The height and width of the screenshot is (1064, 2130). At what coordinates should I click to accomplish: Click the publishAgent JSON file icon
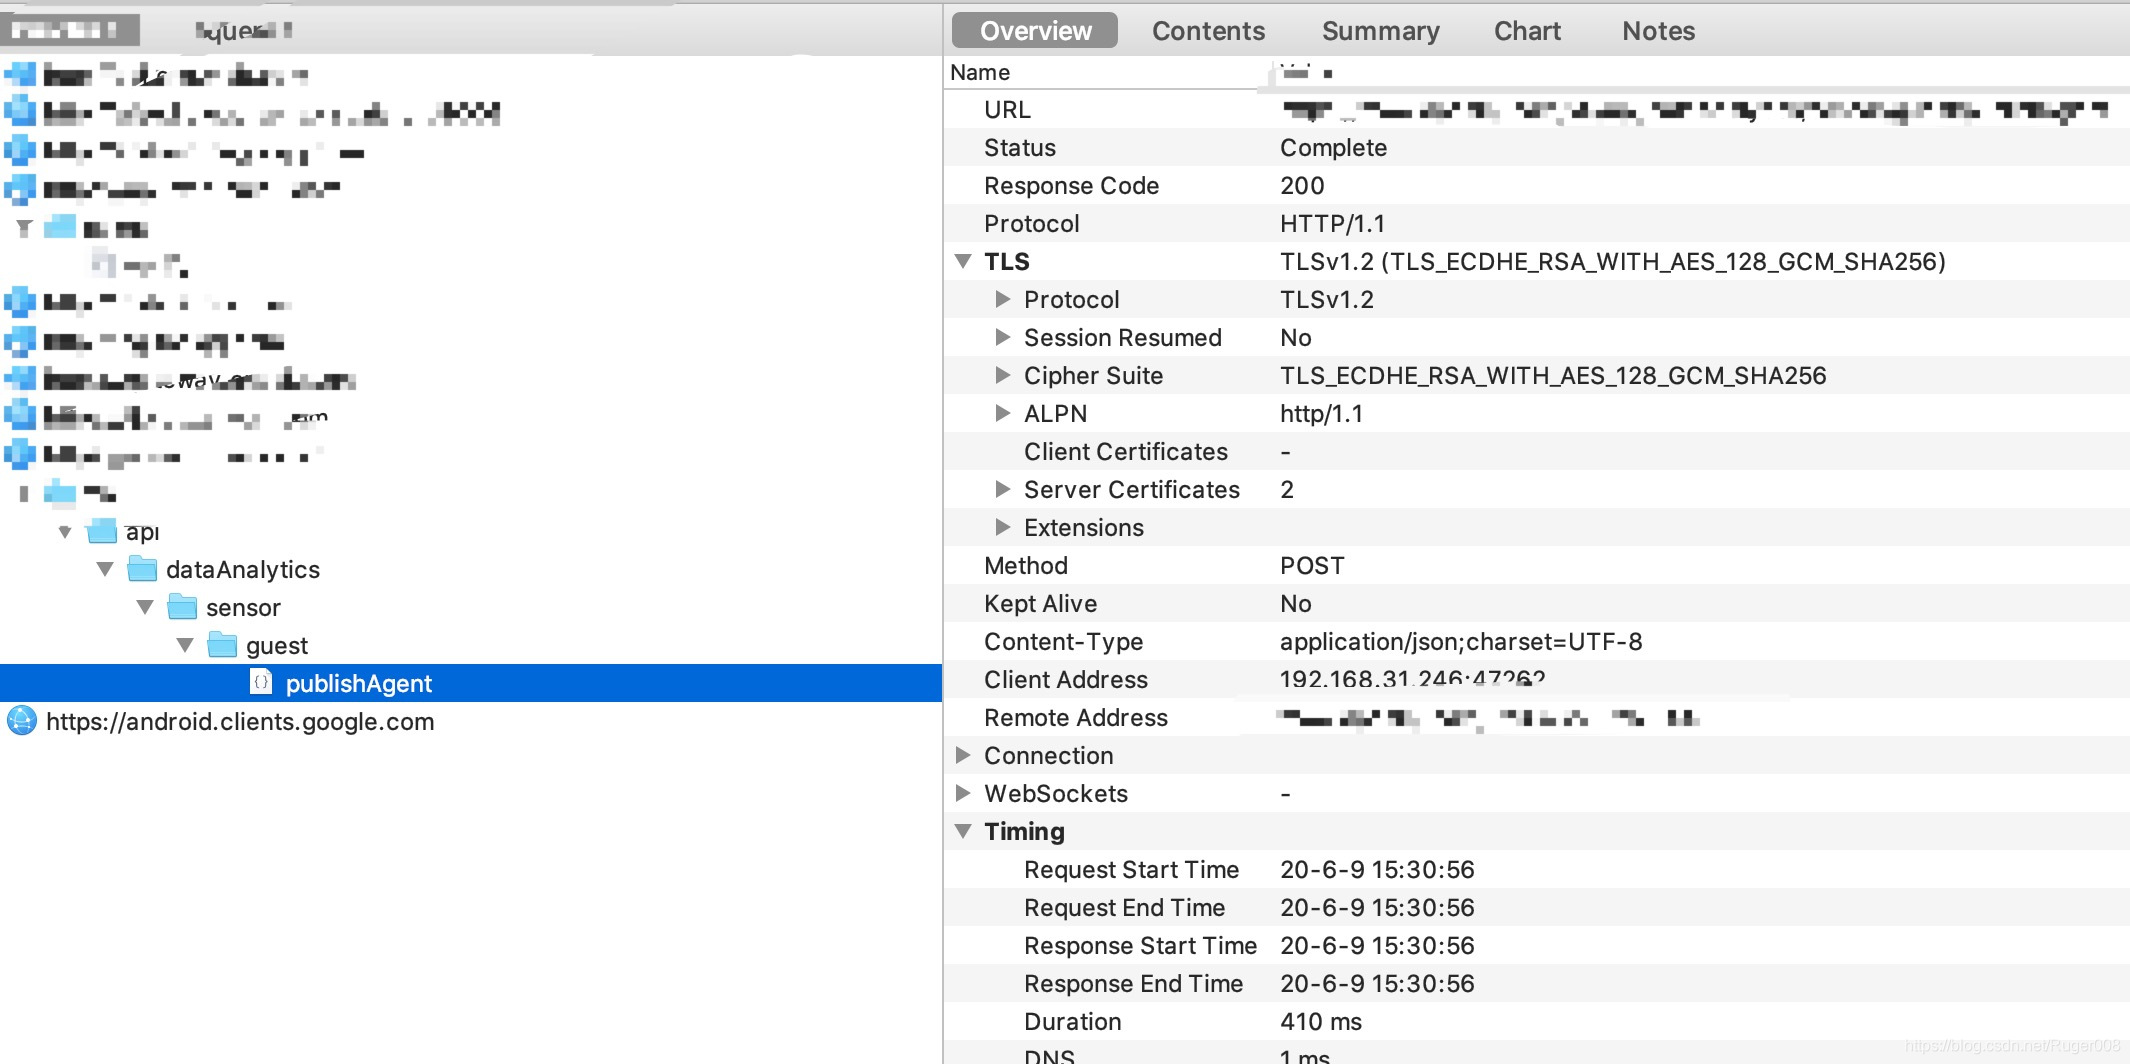[x=260, y=682]
